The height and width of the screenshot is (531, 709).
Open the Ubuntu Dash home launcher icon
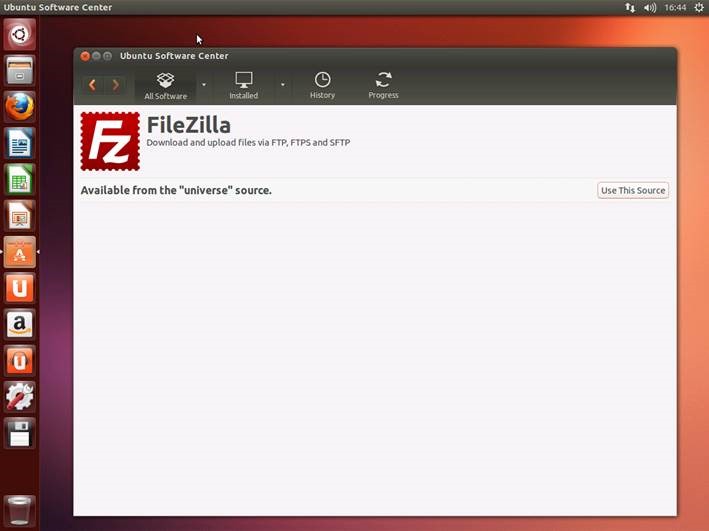click(19, 34)
